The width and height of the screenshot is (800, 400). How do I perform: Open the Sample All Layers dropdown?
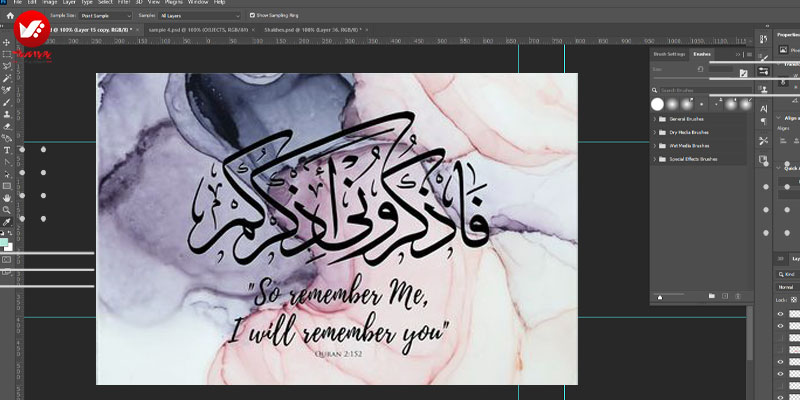click(x=199, y=16)
